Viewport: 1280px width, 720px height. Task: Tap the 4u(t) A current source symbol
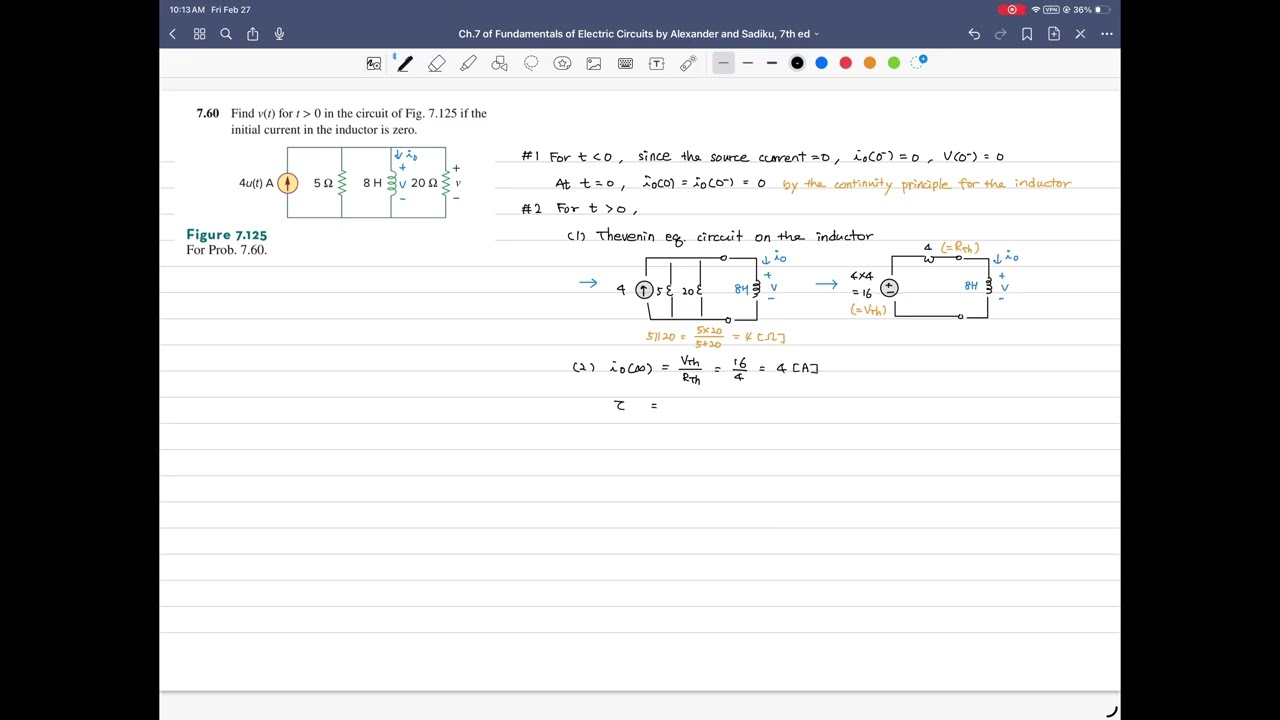(288, 183)
